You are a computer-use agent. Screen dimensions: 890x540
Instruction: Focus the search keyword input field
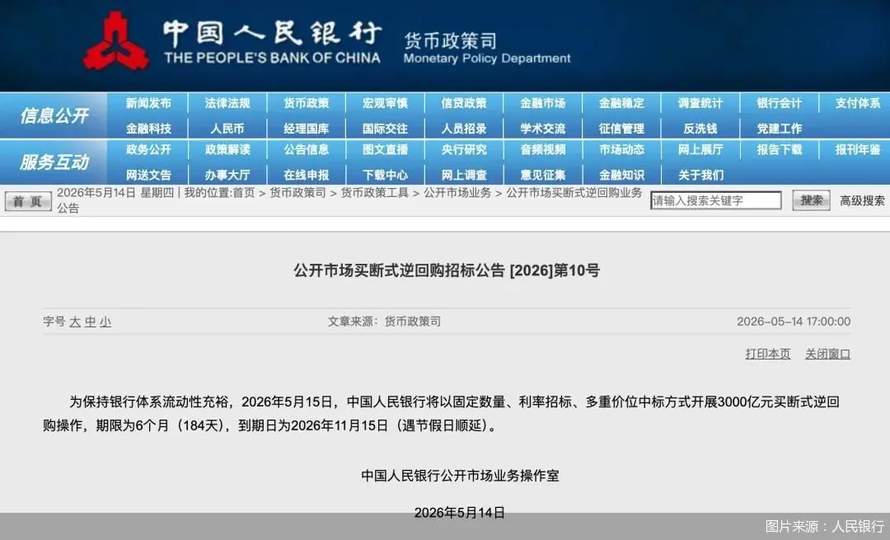[716, 200]
